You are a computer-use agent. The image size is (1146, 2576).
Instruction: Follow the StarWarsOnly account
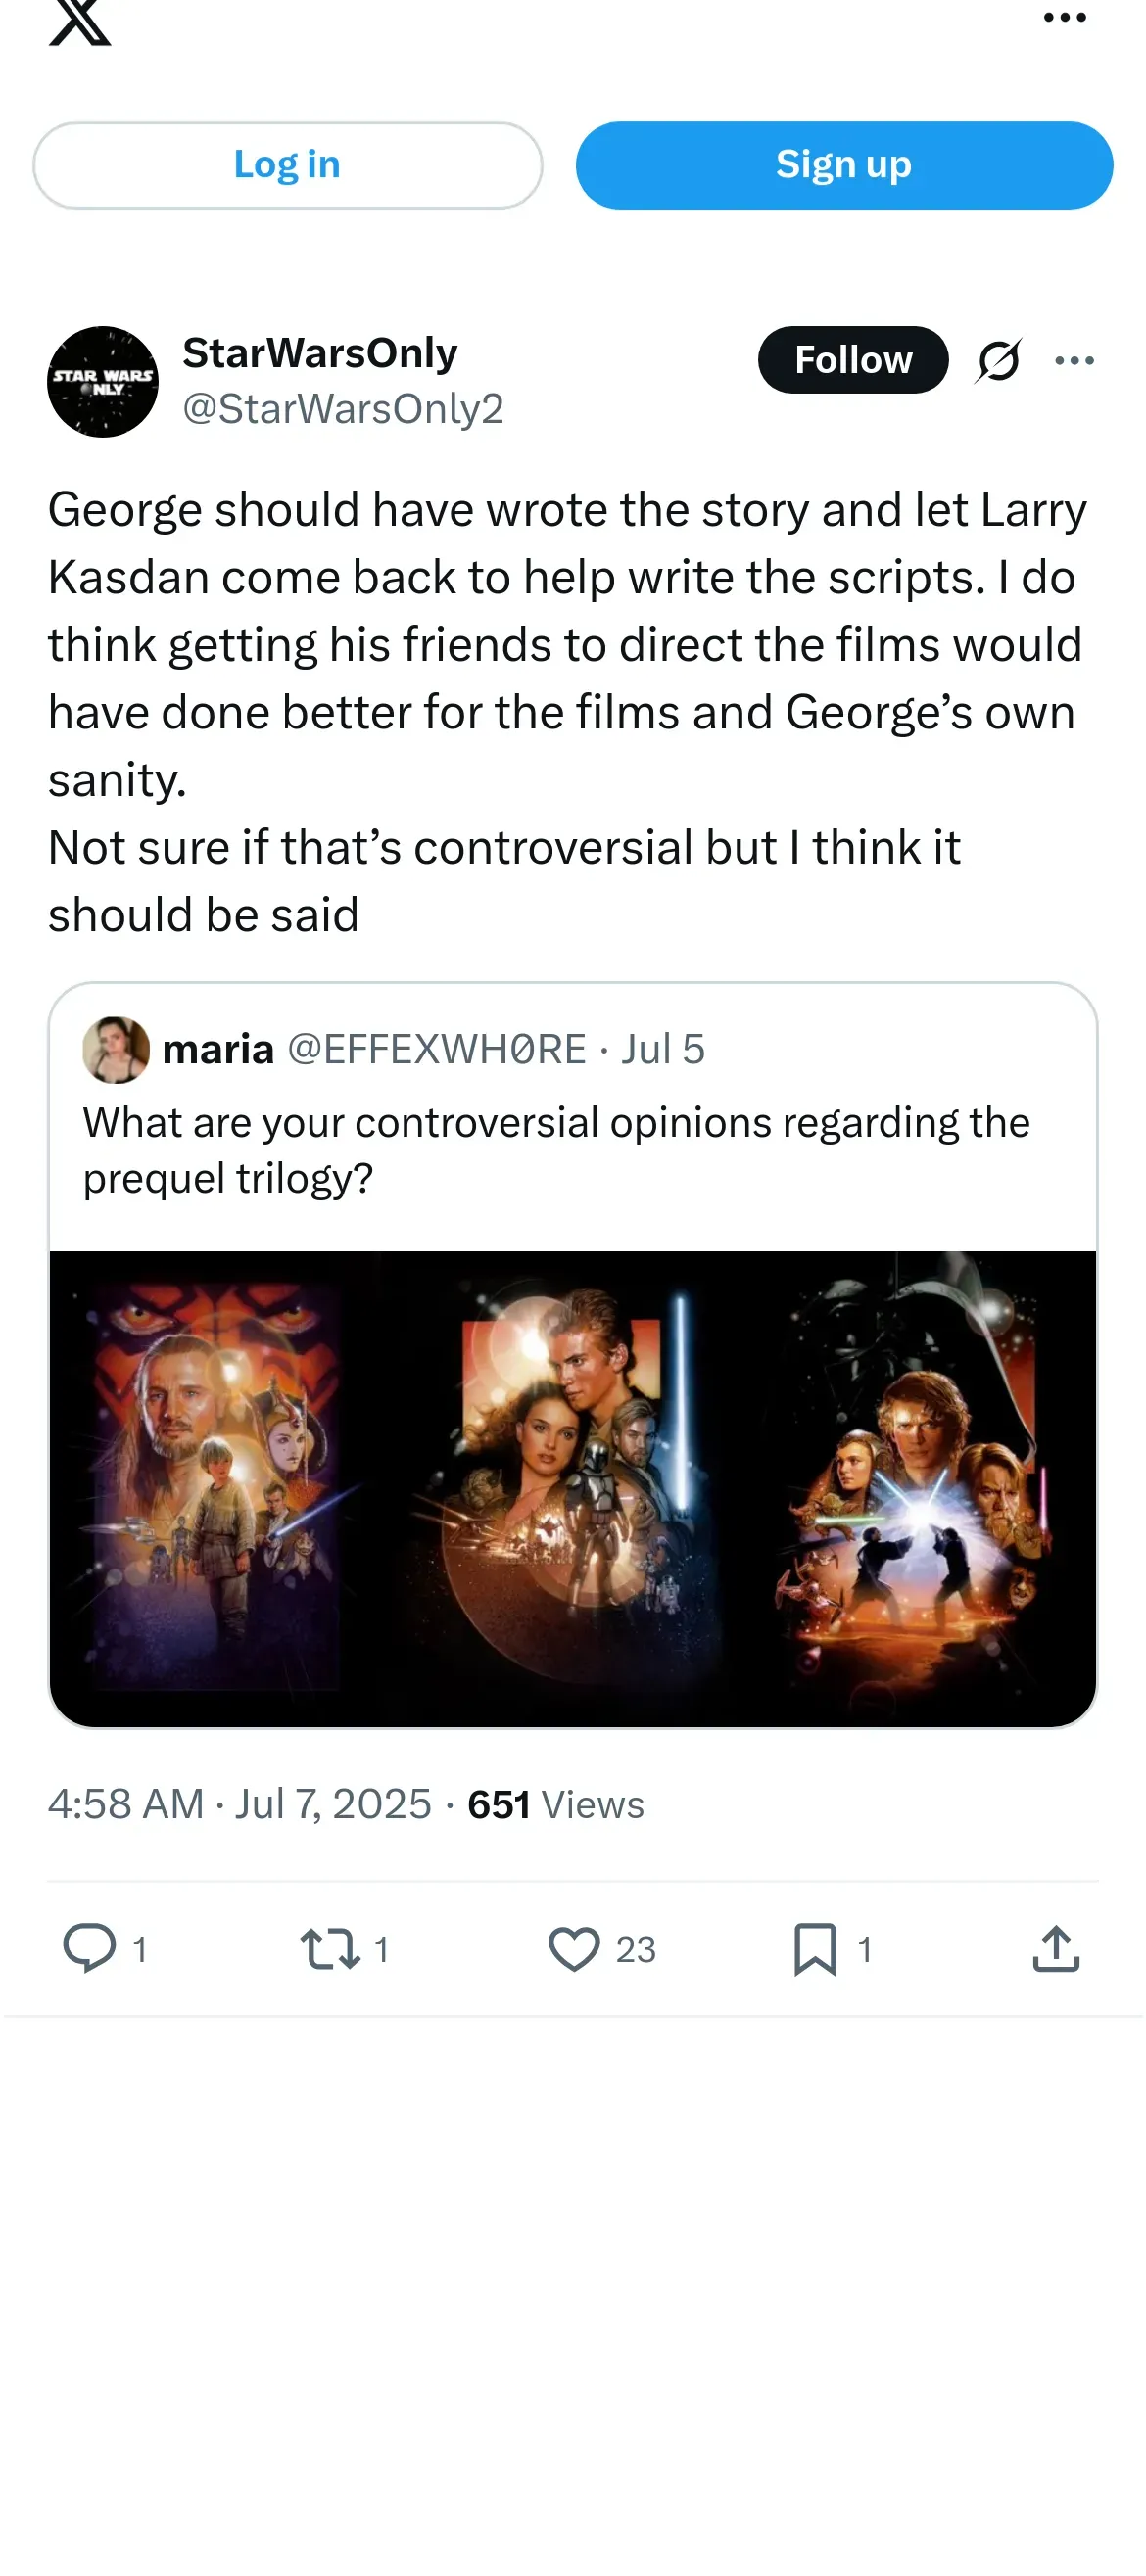[x=853, y=360]
